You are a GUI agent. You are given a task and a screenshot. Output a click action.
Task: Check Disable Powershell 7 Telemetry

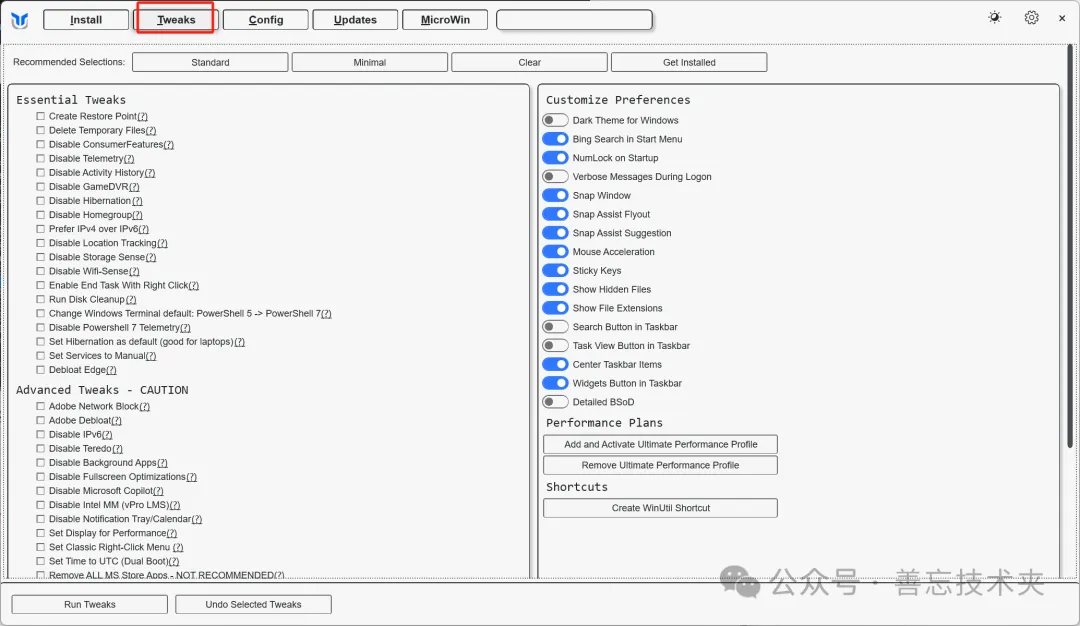pyautogui.click(x=41, y=328)
